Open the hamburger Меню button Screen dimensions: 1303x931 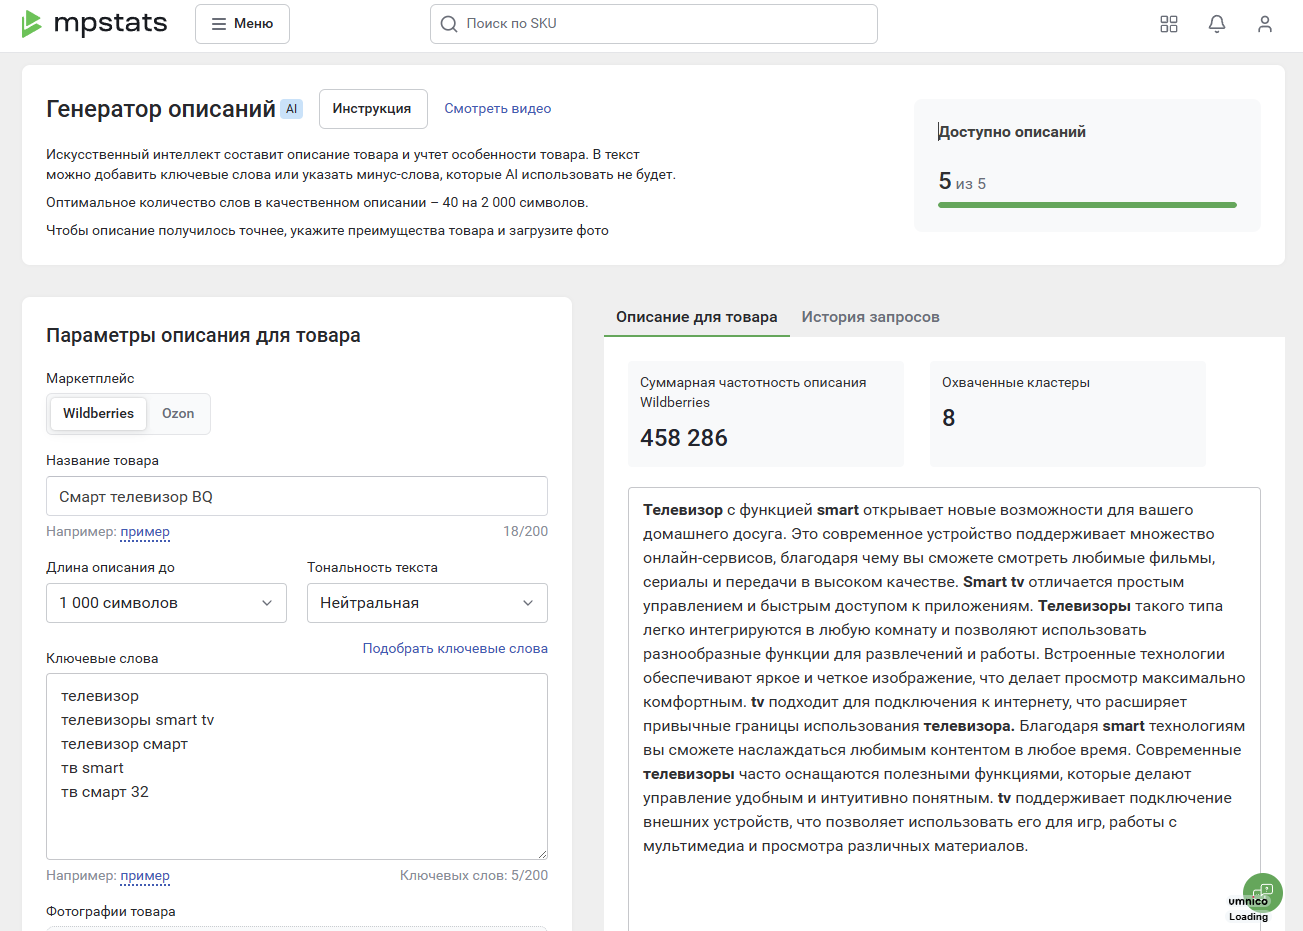pyautogui.click(x=242, y=24)
